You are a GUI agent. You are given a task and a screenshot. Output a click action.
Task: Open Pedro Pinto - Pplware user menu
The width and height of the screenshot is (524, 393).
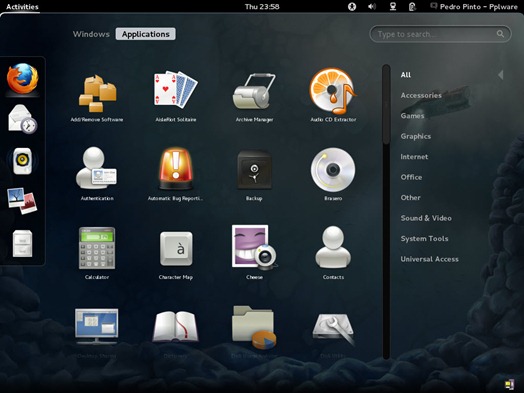click(474, 6)
